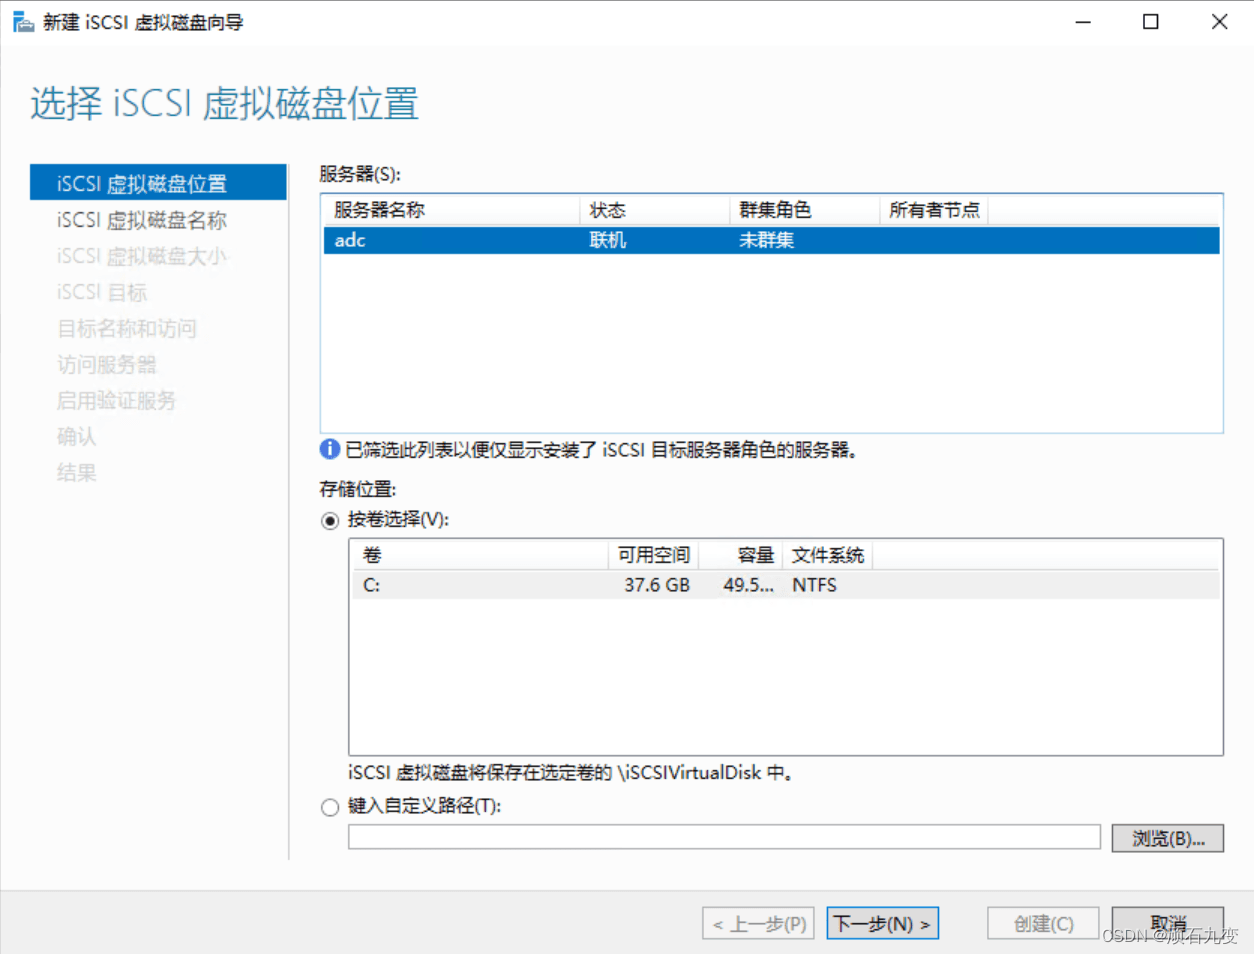Click the NTFS file system cell
The height and width of the screenshot is (954, 1254).
tap(814, 585)
